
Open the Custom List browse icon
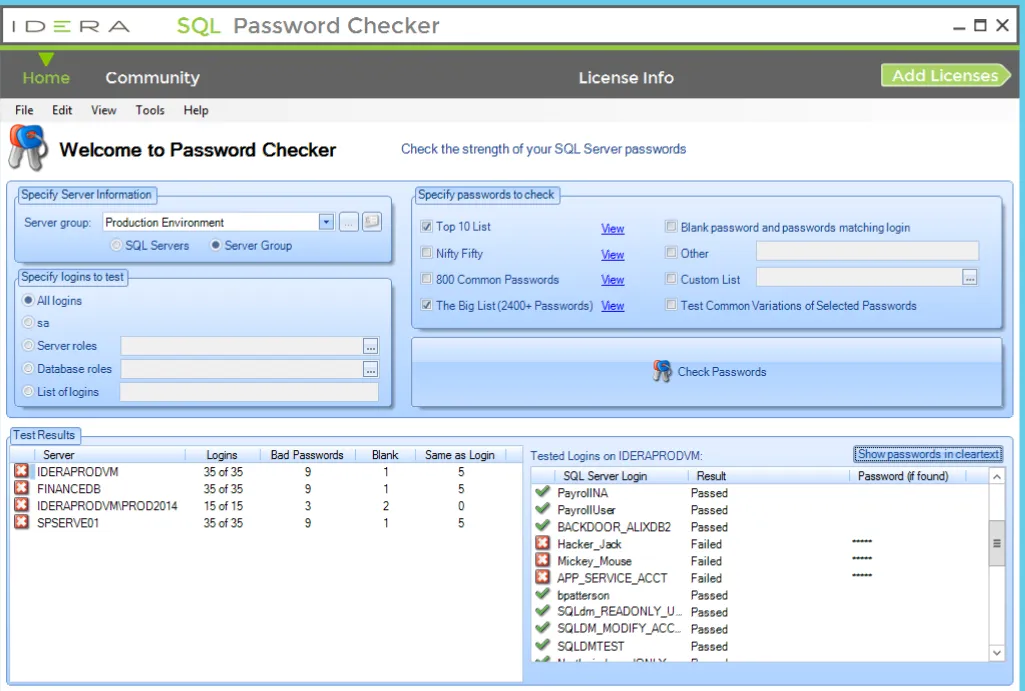[x=969, y=278]
